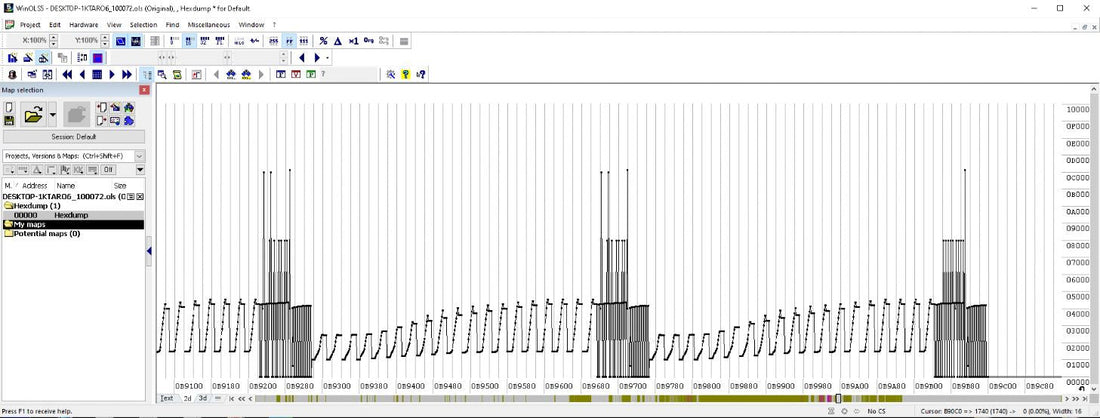
Task: Click the single right arrow in the third toolbar
Action: 112,74
